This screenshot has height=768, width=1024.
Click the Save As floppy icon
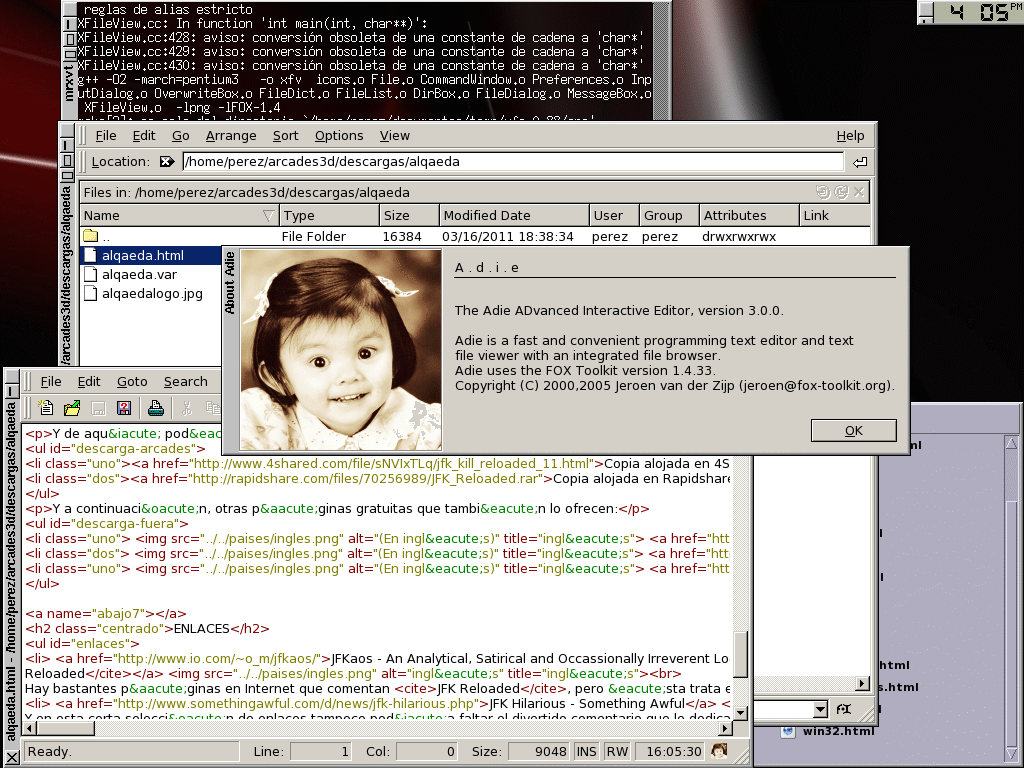[x=124, y=407]
